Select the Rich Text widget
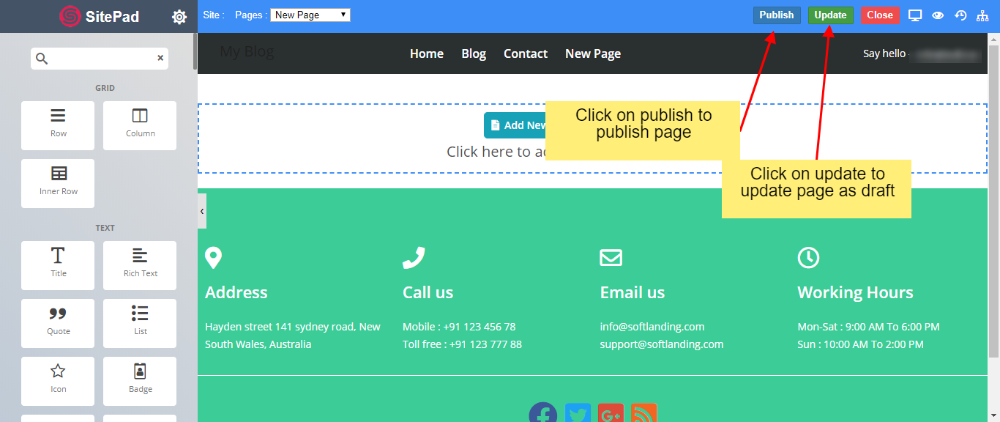This screenshot has height=422, width=1000. tap(139, 264)
